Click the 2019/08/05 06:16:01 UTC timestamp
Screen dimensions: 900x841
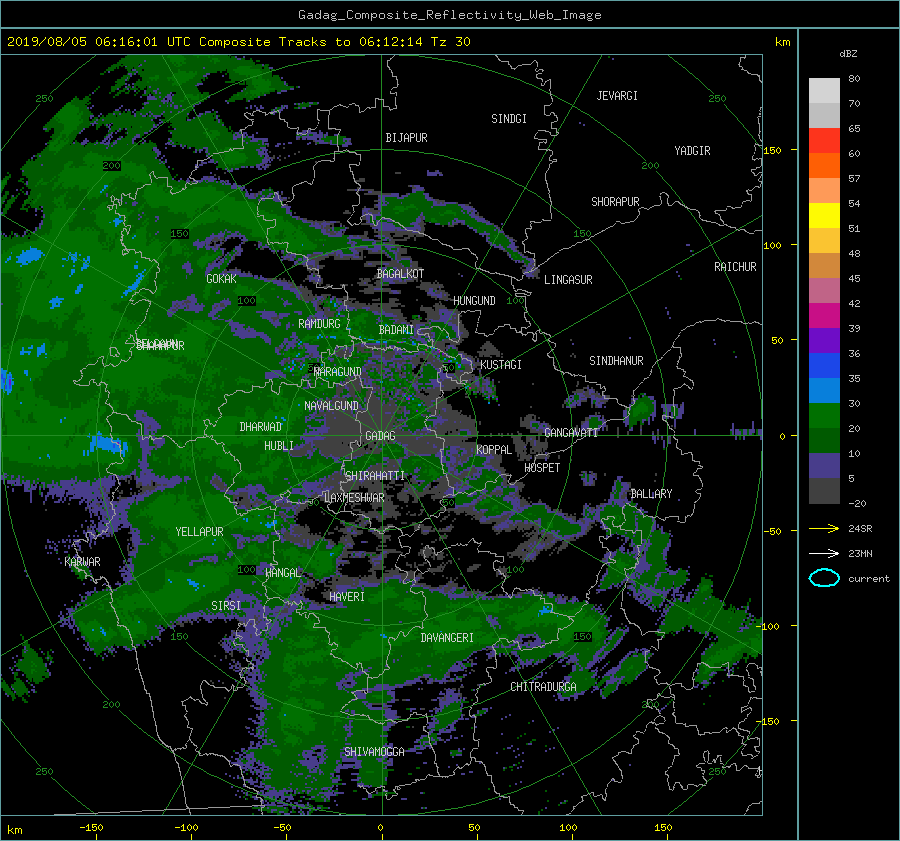(x=98, y=42)
